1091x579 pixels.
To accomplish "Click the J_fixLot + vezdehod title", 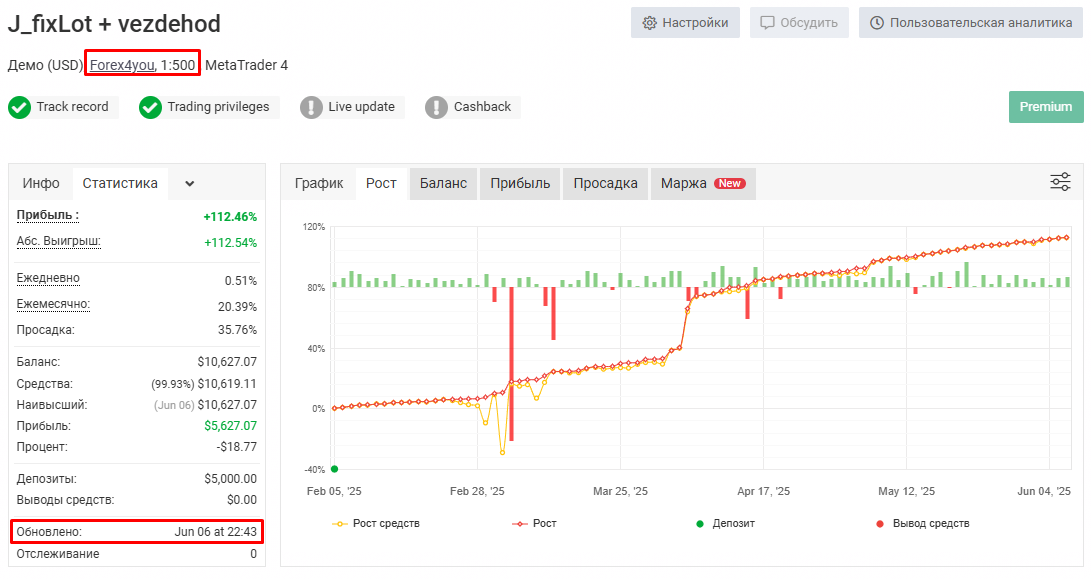I will coord(114,24).
